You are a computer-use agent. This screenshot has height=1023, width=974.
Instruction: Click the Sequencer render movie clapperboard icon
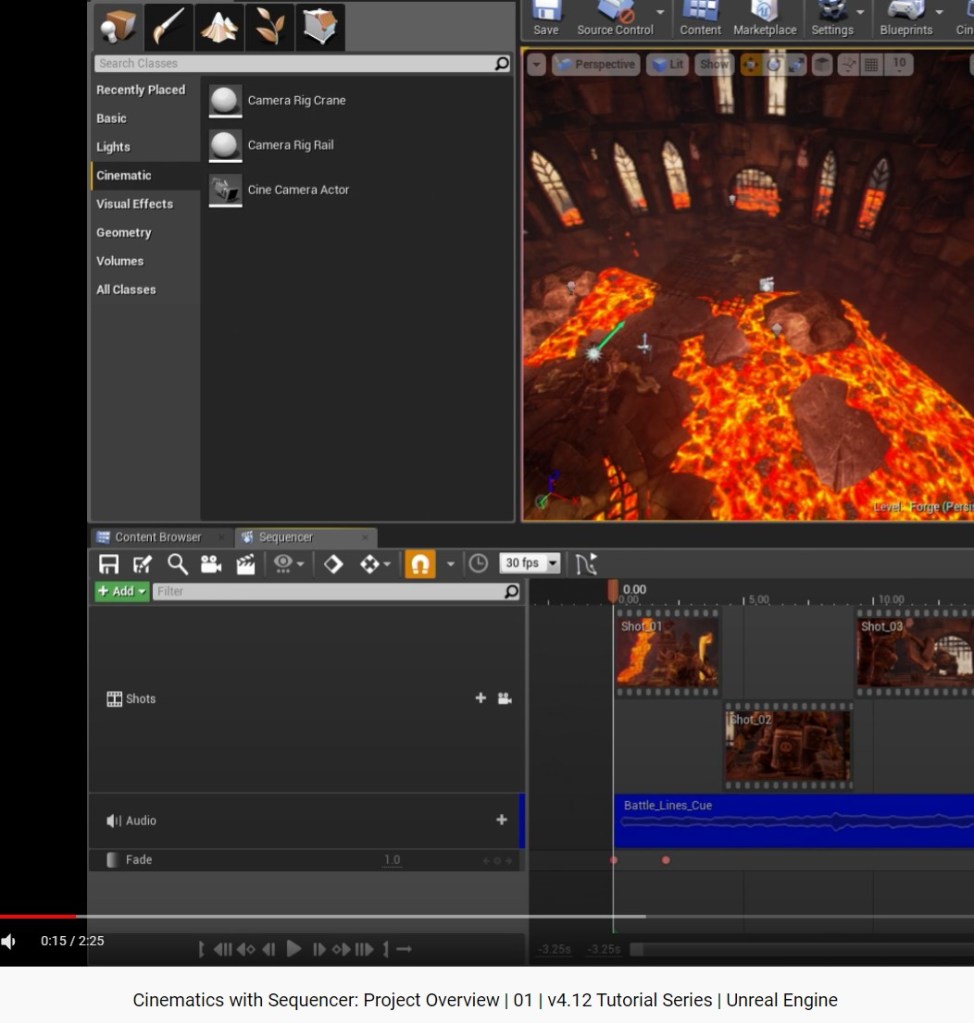tap(245, 564)
